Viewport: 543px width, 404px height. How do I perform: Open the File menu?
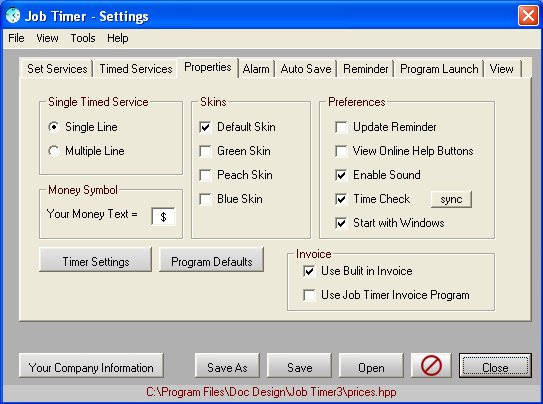pyautogui.click(x=16, y=38)
